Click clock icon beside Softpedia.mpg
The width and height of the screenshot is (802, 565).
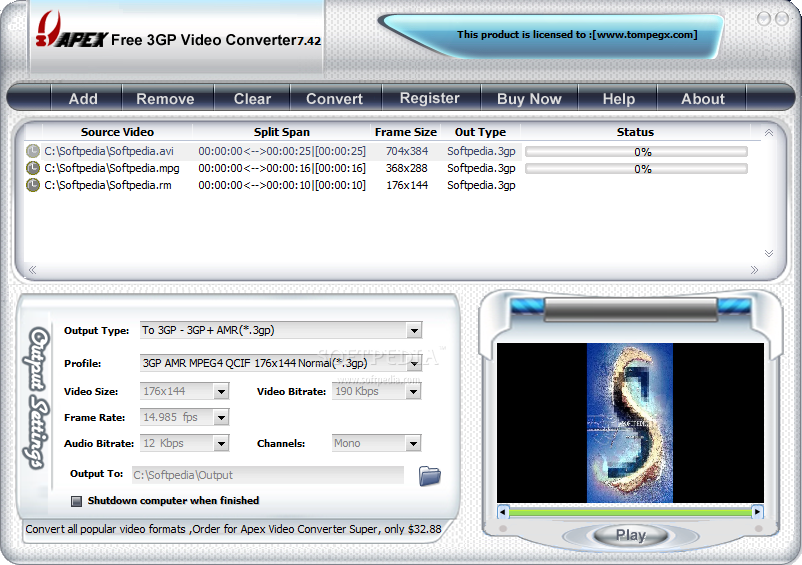[33, 168]
